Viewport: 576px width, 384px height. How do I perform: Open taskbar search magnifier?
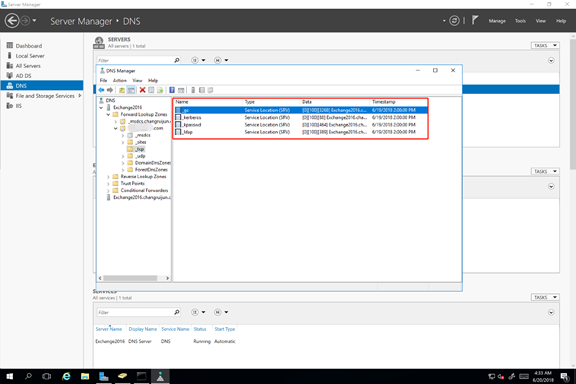28,376
